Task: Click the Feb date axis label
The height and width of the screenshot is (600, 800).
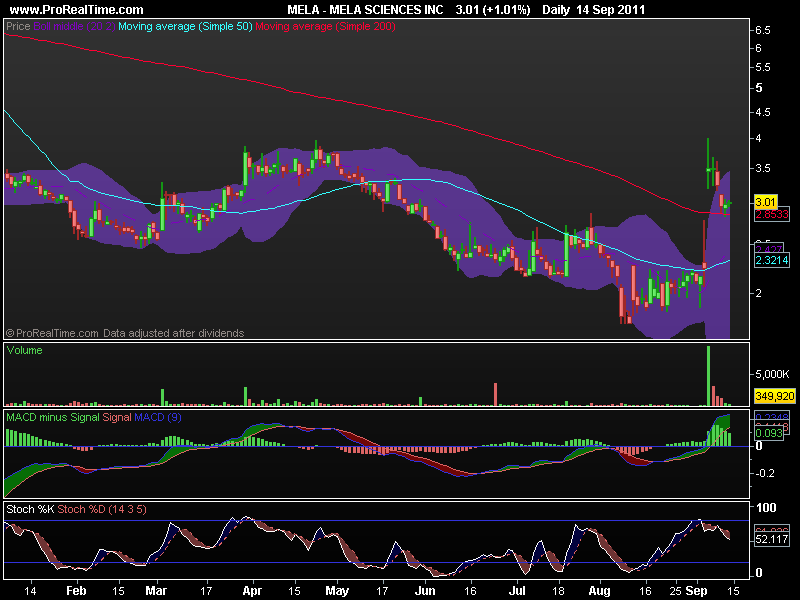Action: tap(77, 591)
